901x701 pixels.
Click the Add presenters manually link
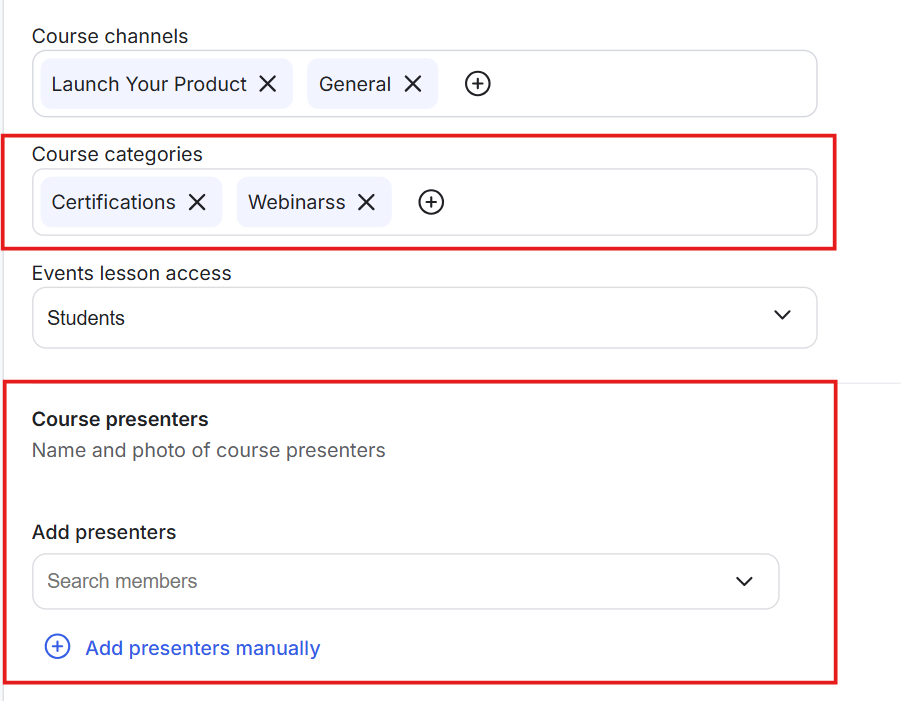[x=202, y=648]
